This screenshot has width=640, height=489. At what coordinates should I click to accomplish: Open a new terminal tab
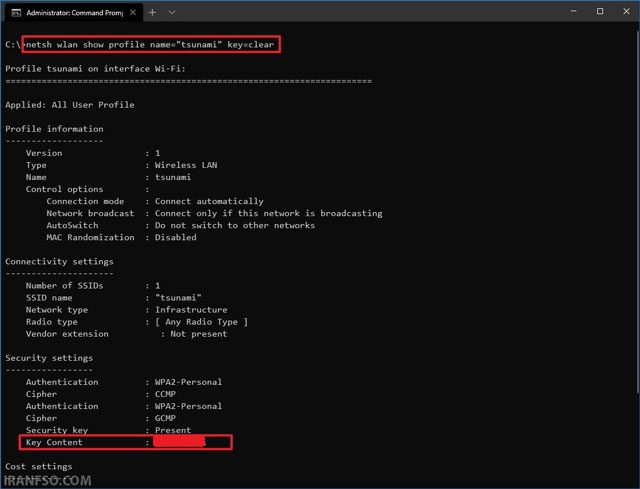tap(152, 12)
